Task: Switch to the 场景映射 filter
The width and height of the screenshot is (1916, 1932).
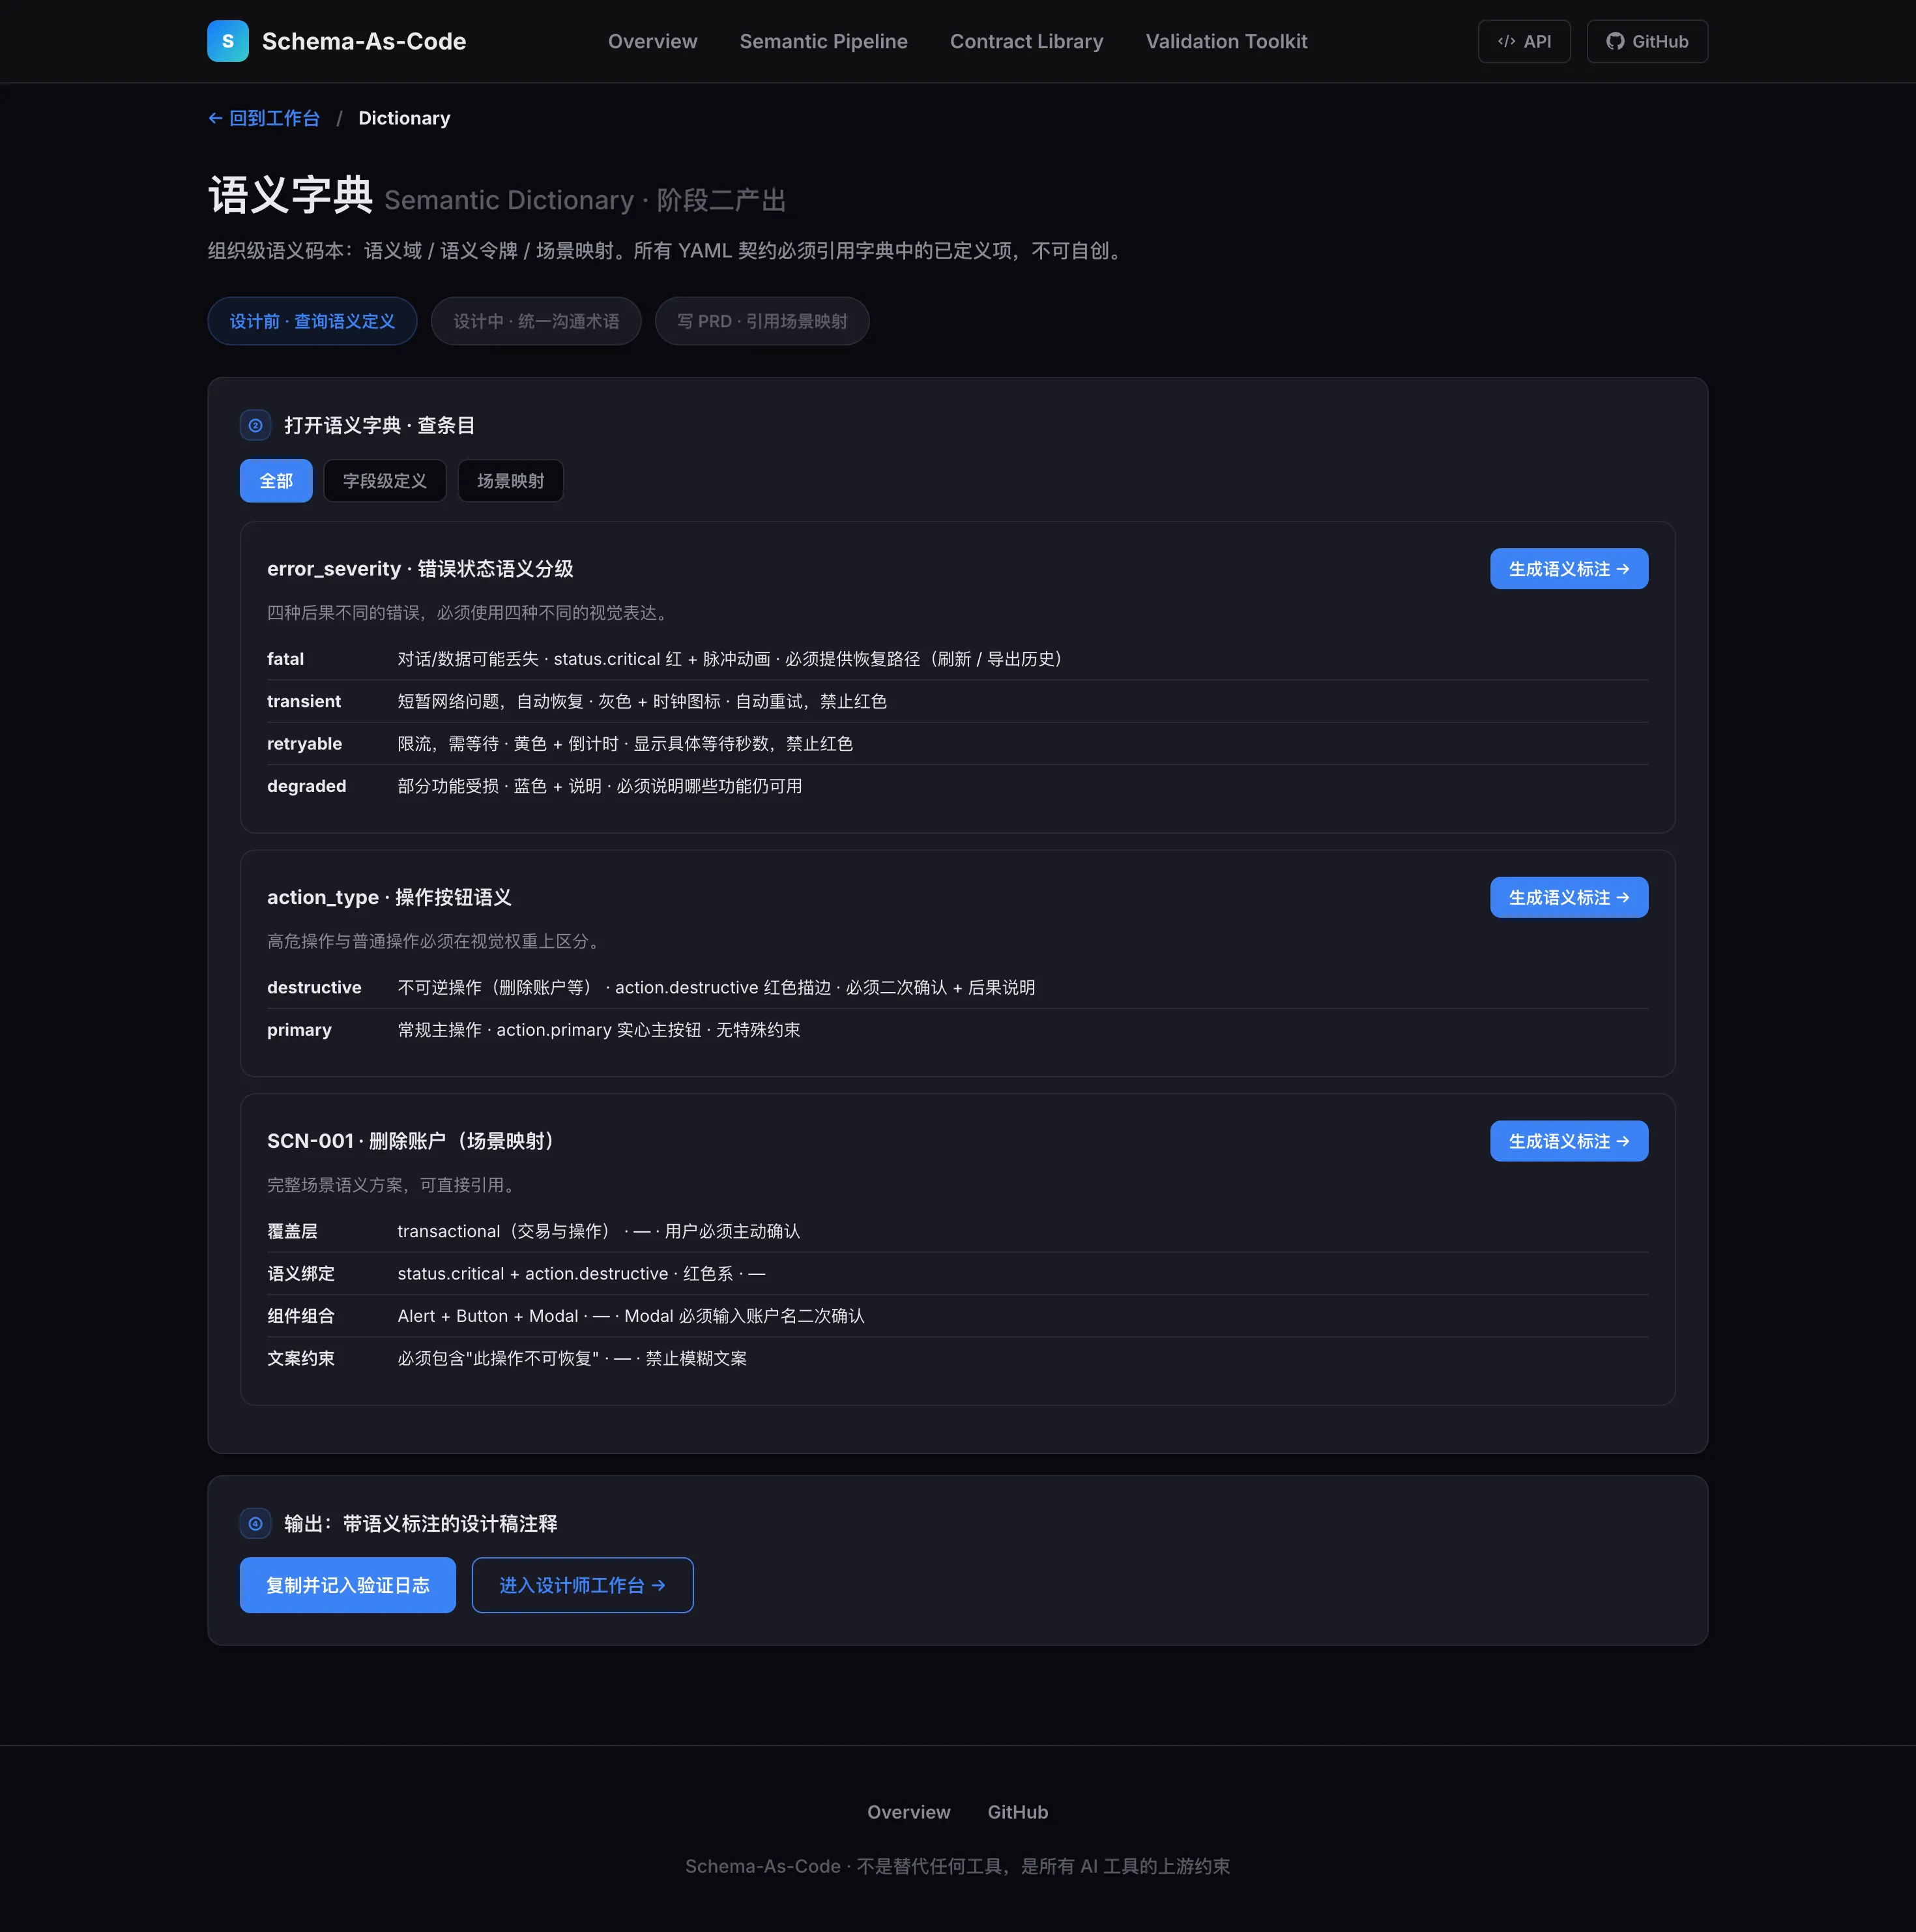Action: click(511, 481)
